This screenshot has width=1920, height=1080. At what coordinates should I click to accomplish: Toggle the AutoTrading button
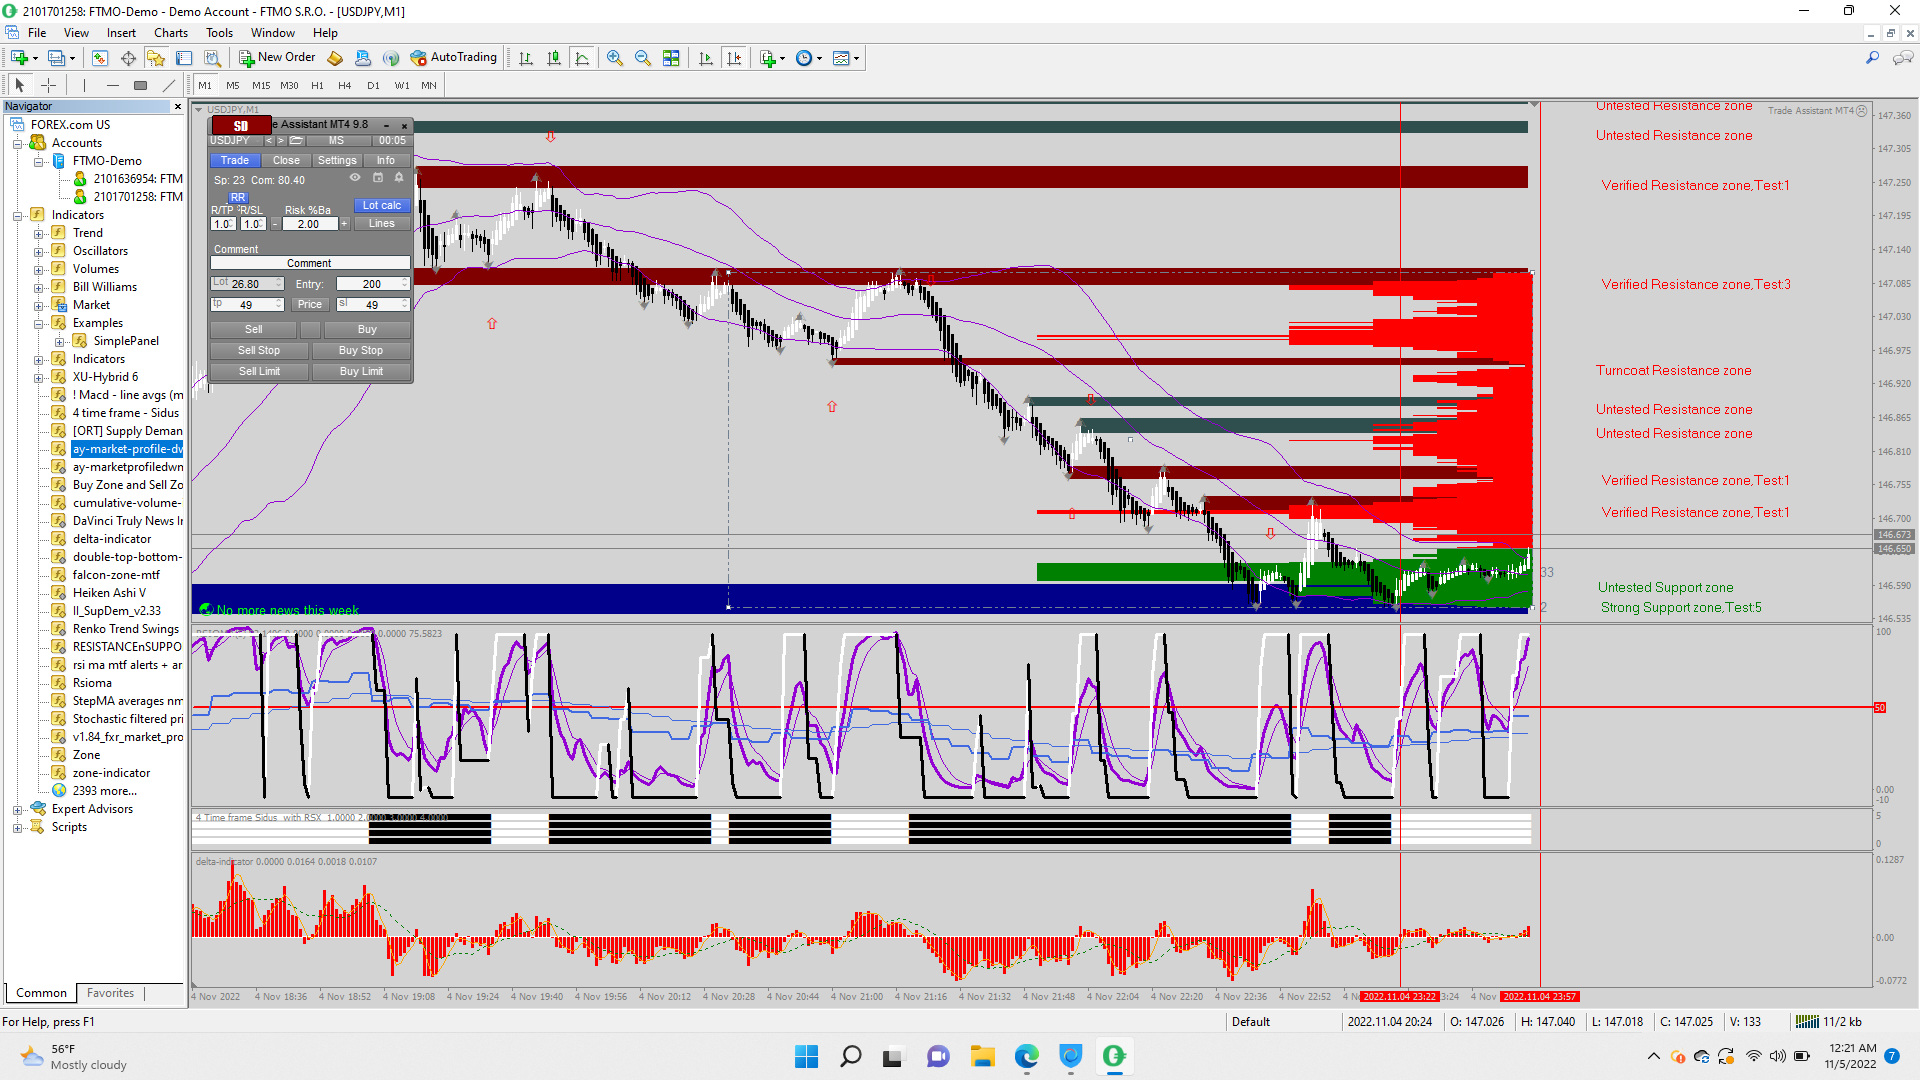click(x=453, y=57)
